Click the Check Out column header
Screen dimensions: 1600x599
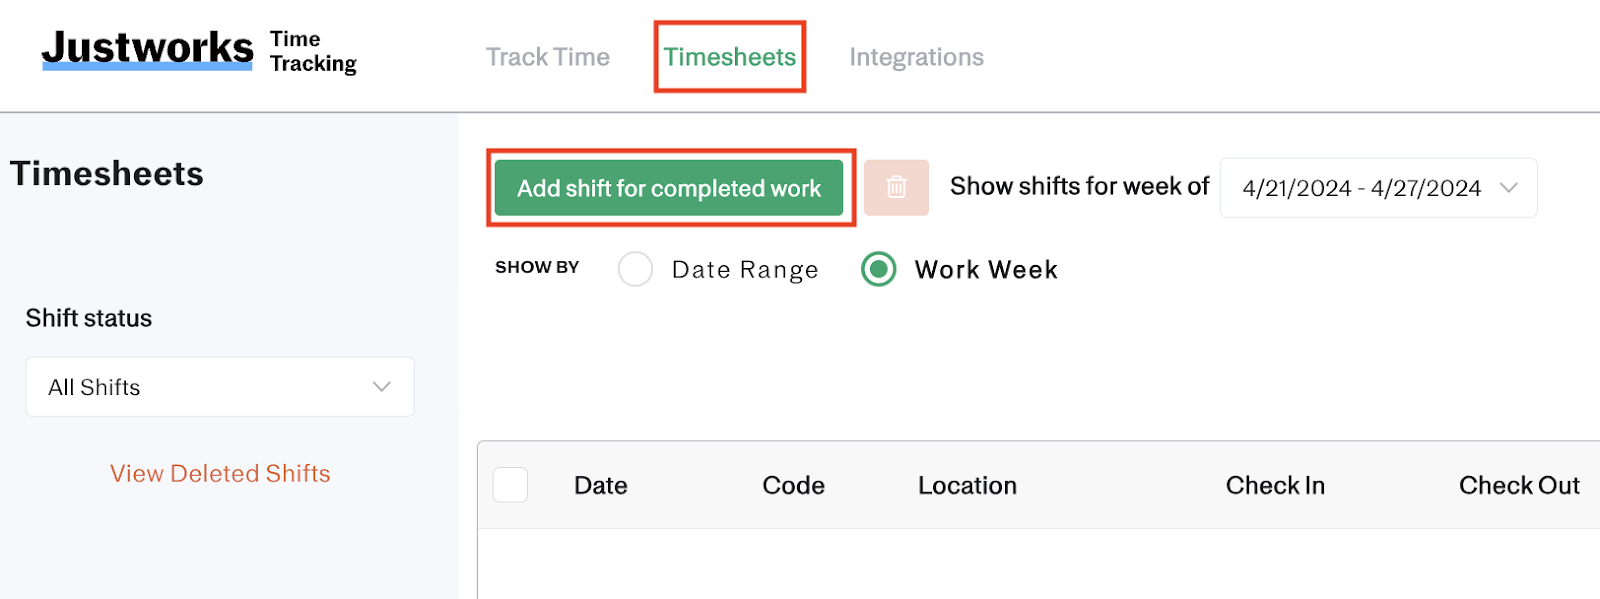[1519, 485]
